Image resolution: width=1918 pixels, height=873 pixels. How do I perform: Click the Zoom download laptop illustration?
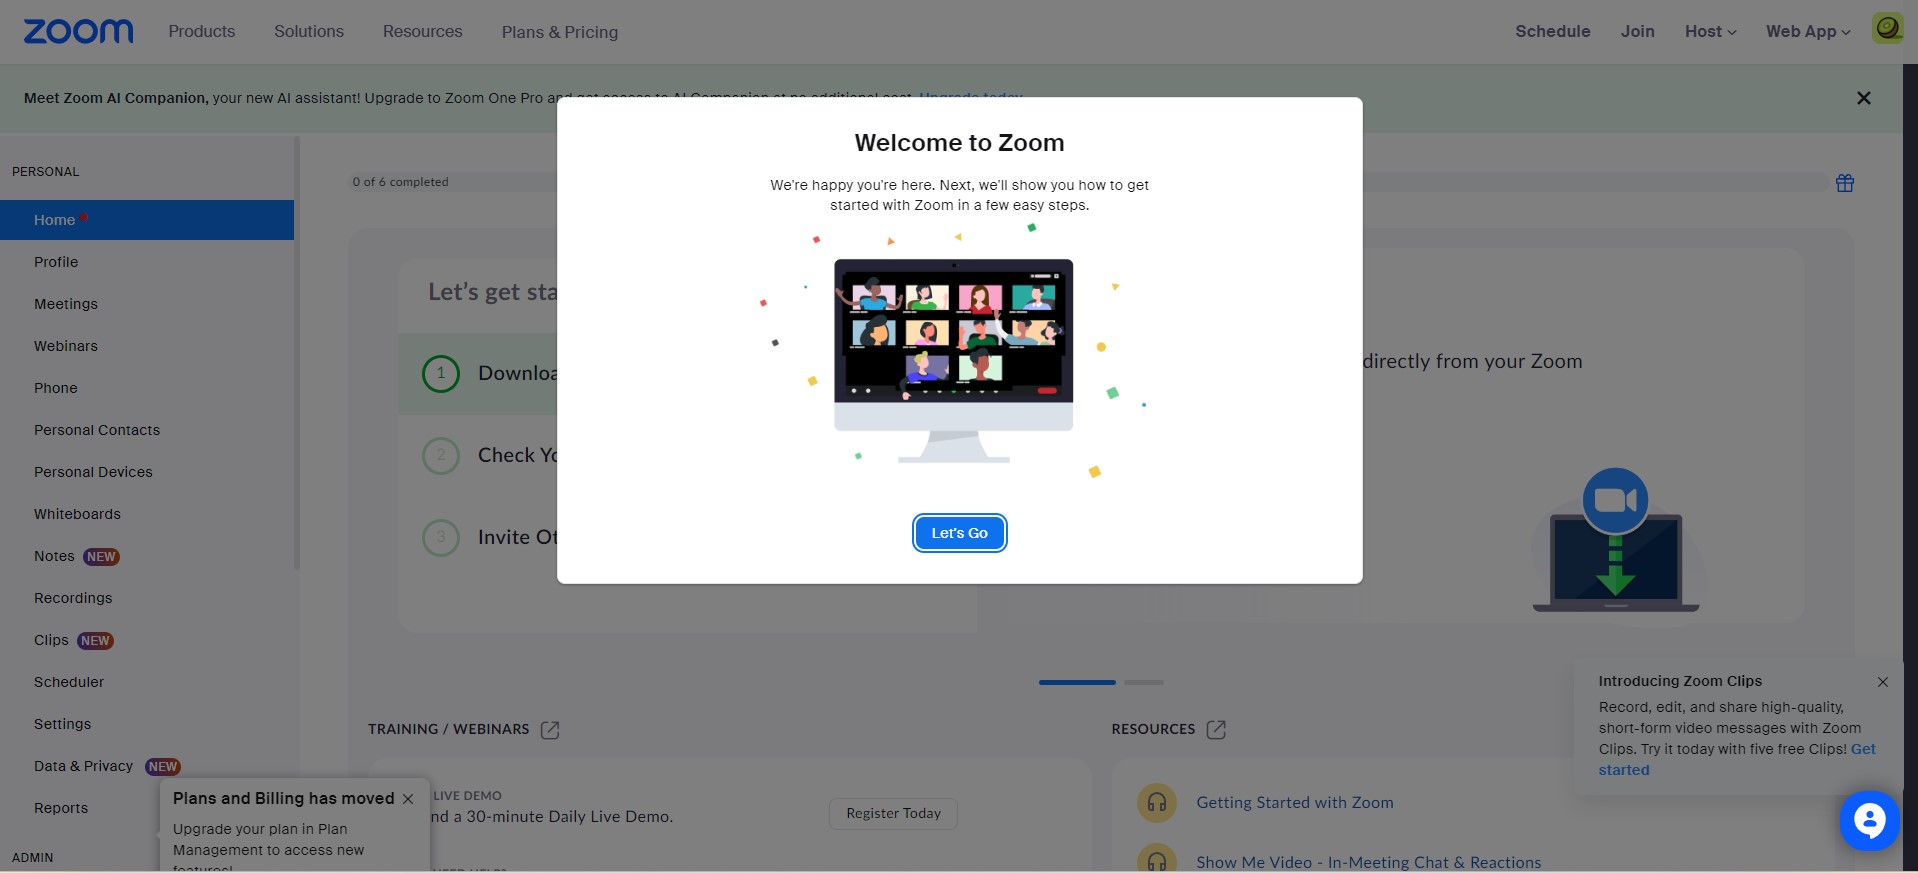(x=1615, y=540)
